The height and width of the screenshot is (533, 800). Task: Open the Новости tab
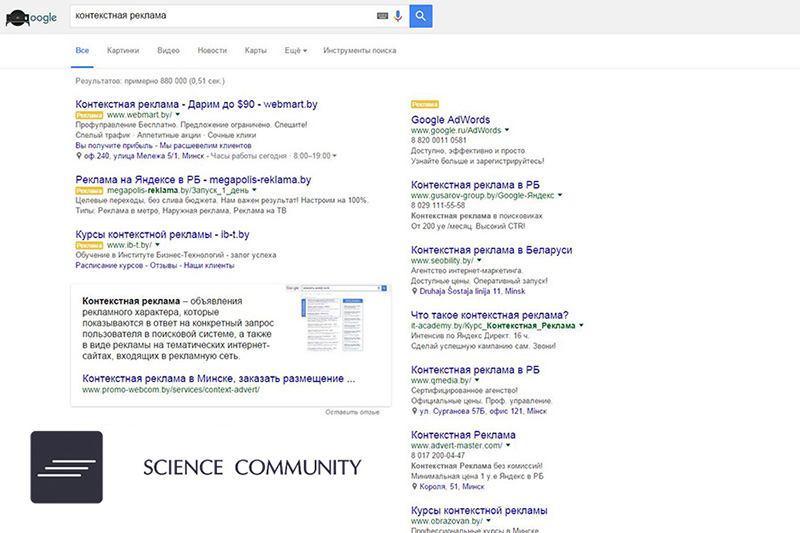[212, 50]
